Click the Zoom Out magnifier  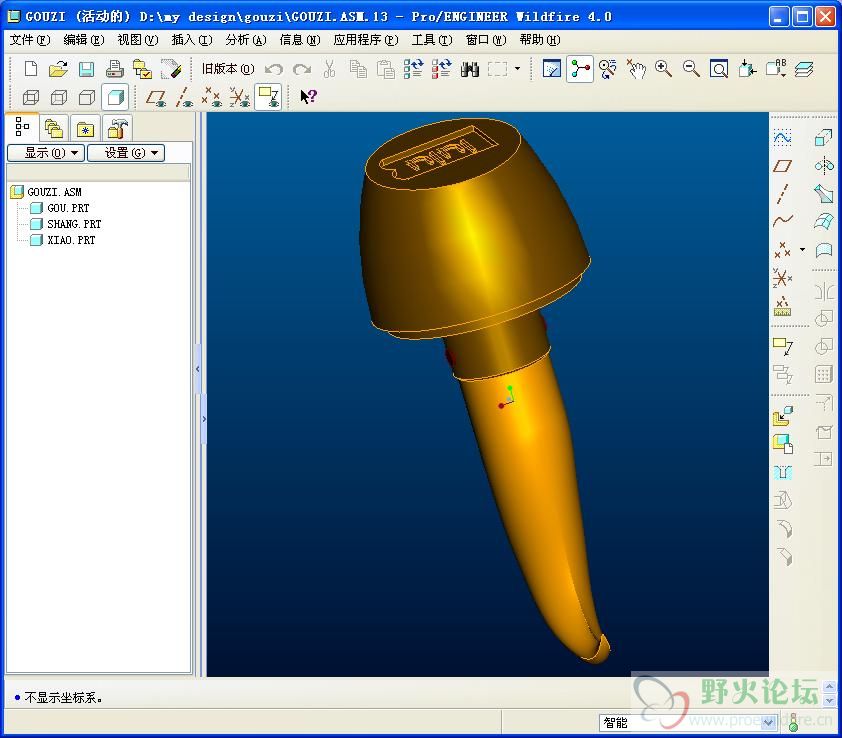691,69
